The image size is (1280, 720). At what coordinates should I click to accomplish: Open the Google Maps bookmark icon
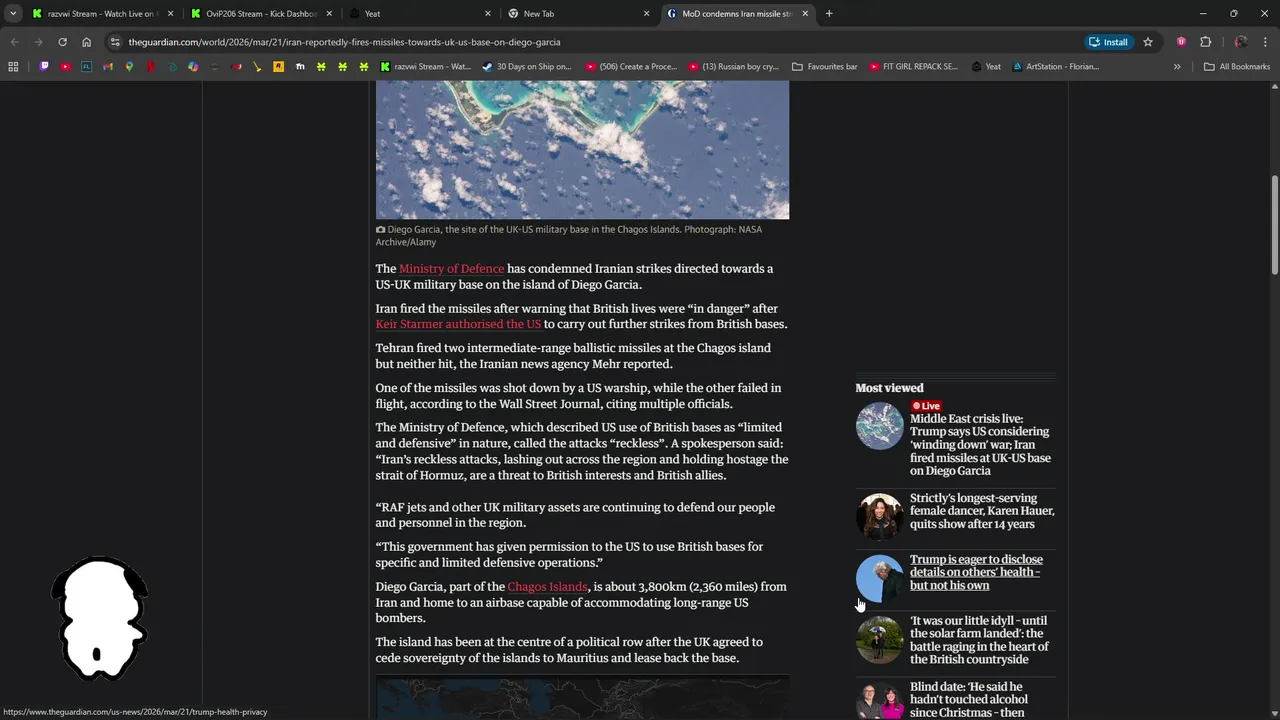(129, 67)
